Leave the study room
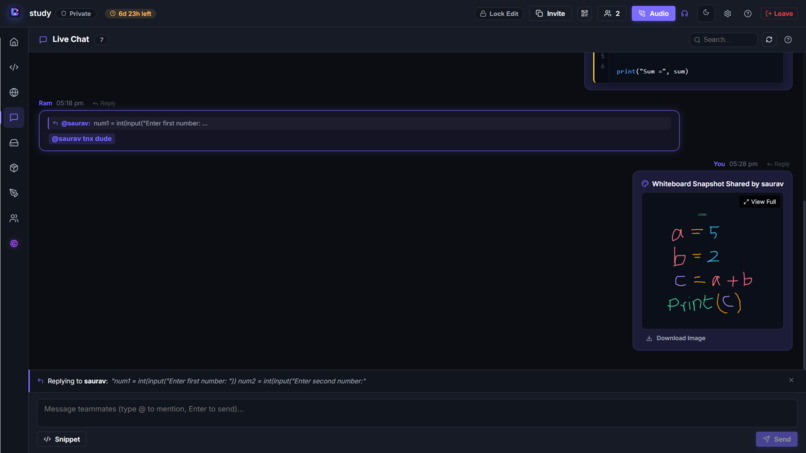 pyautogui.click(x=779, y=14)
